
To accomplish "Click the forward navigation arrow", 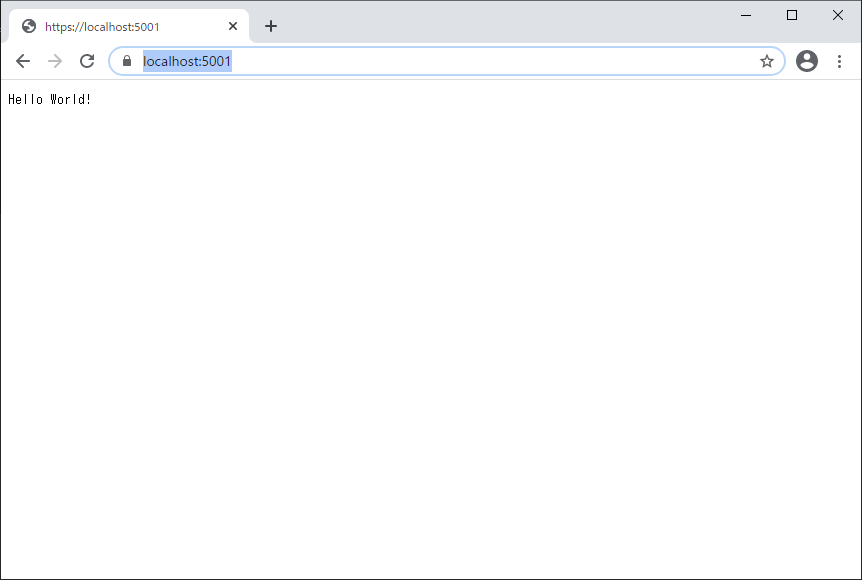I will 55,61.
